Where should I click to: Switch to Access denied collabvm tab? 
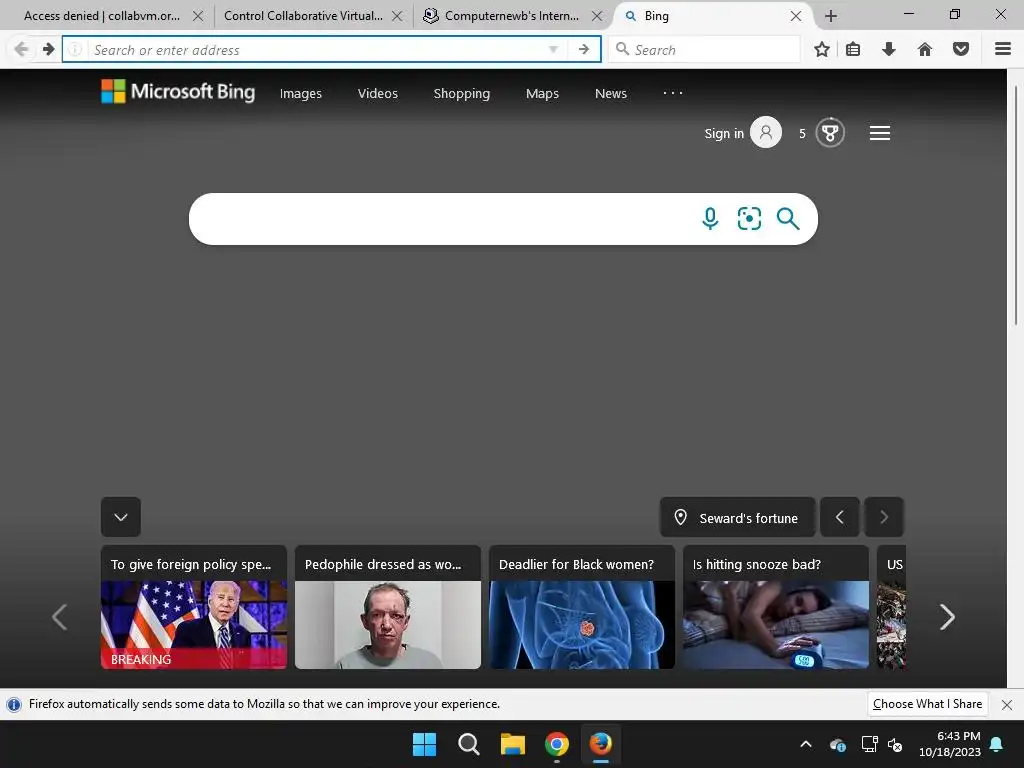point(102,16)
